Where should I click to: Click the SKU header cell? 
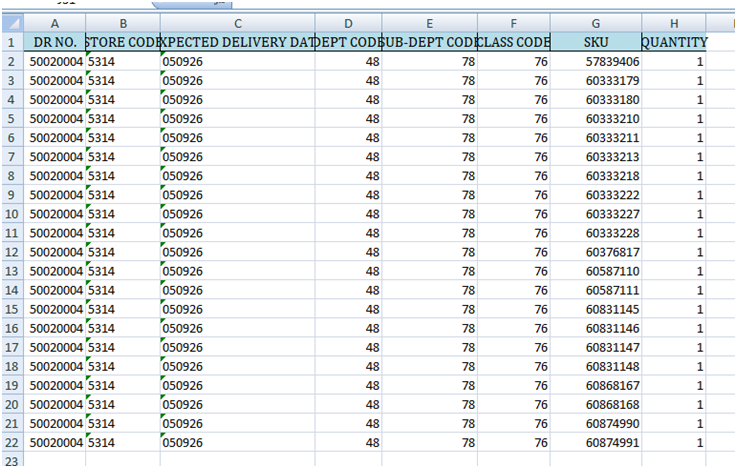595,42
